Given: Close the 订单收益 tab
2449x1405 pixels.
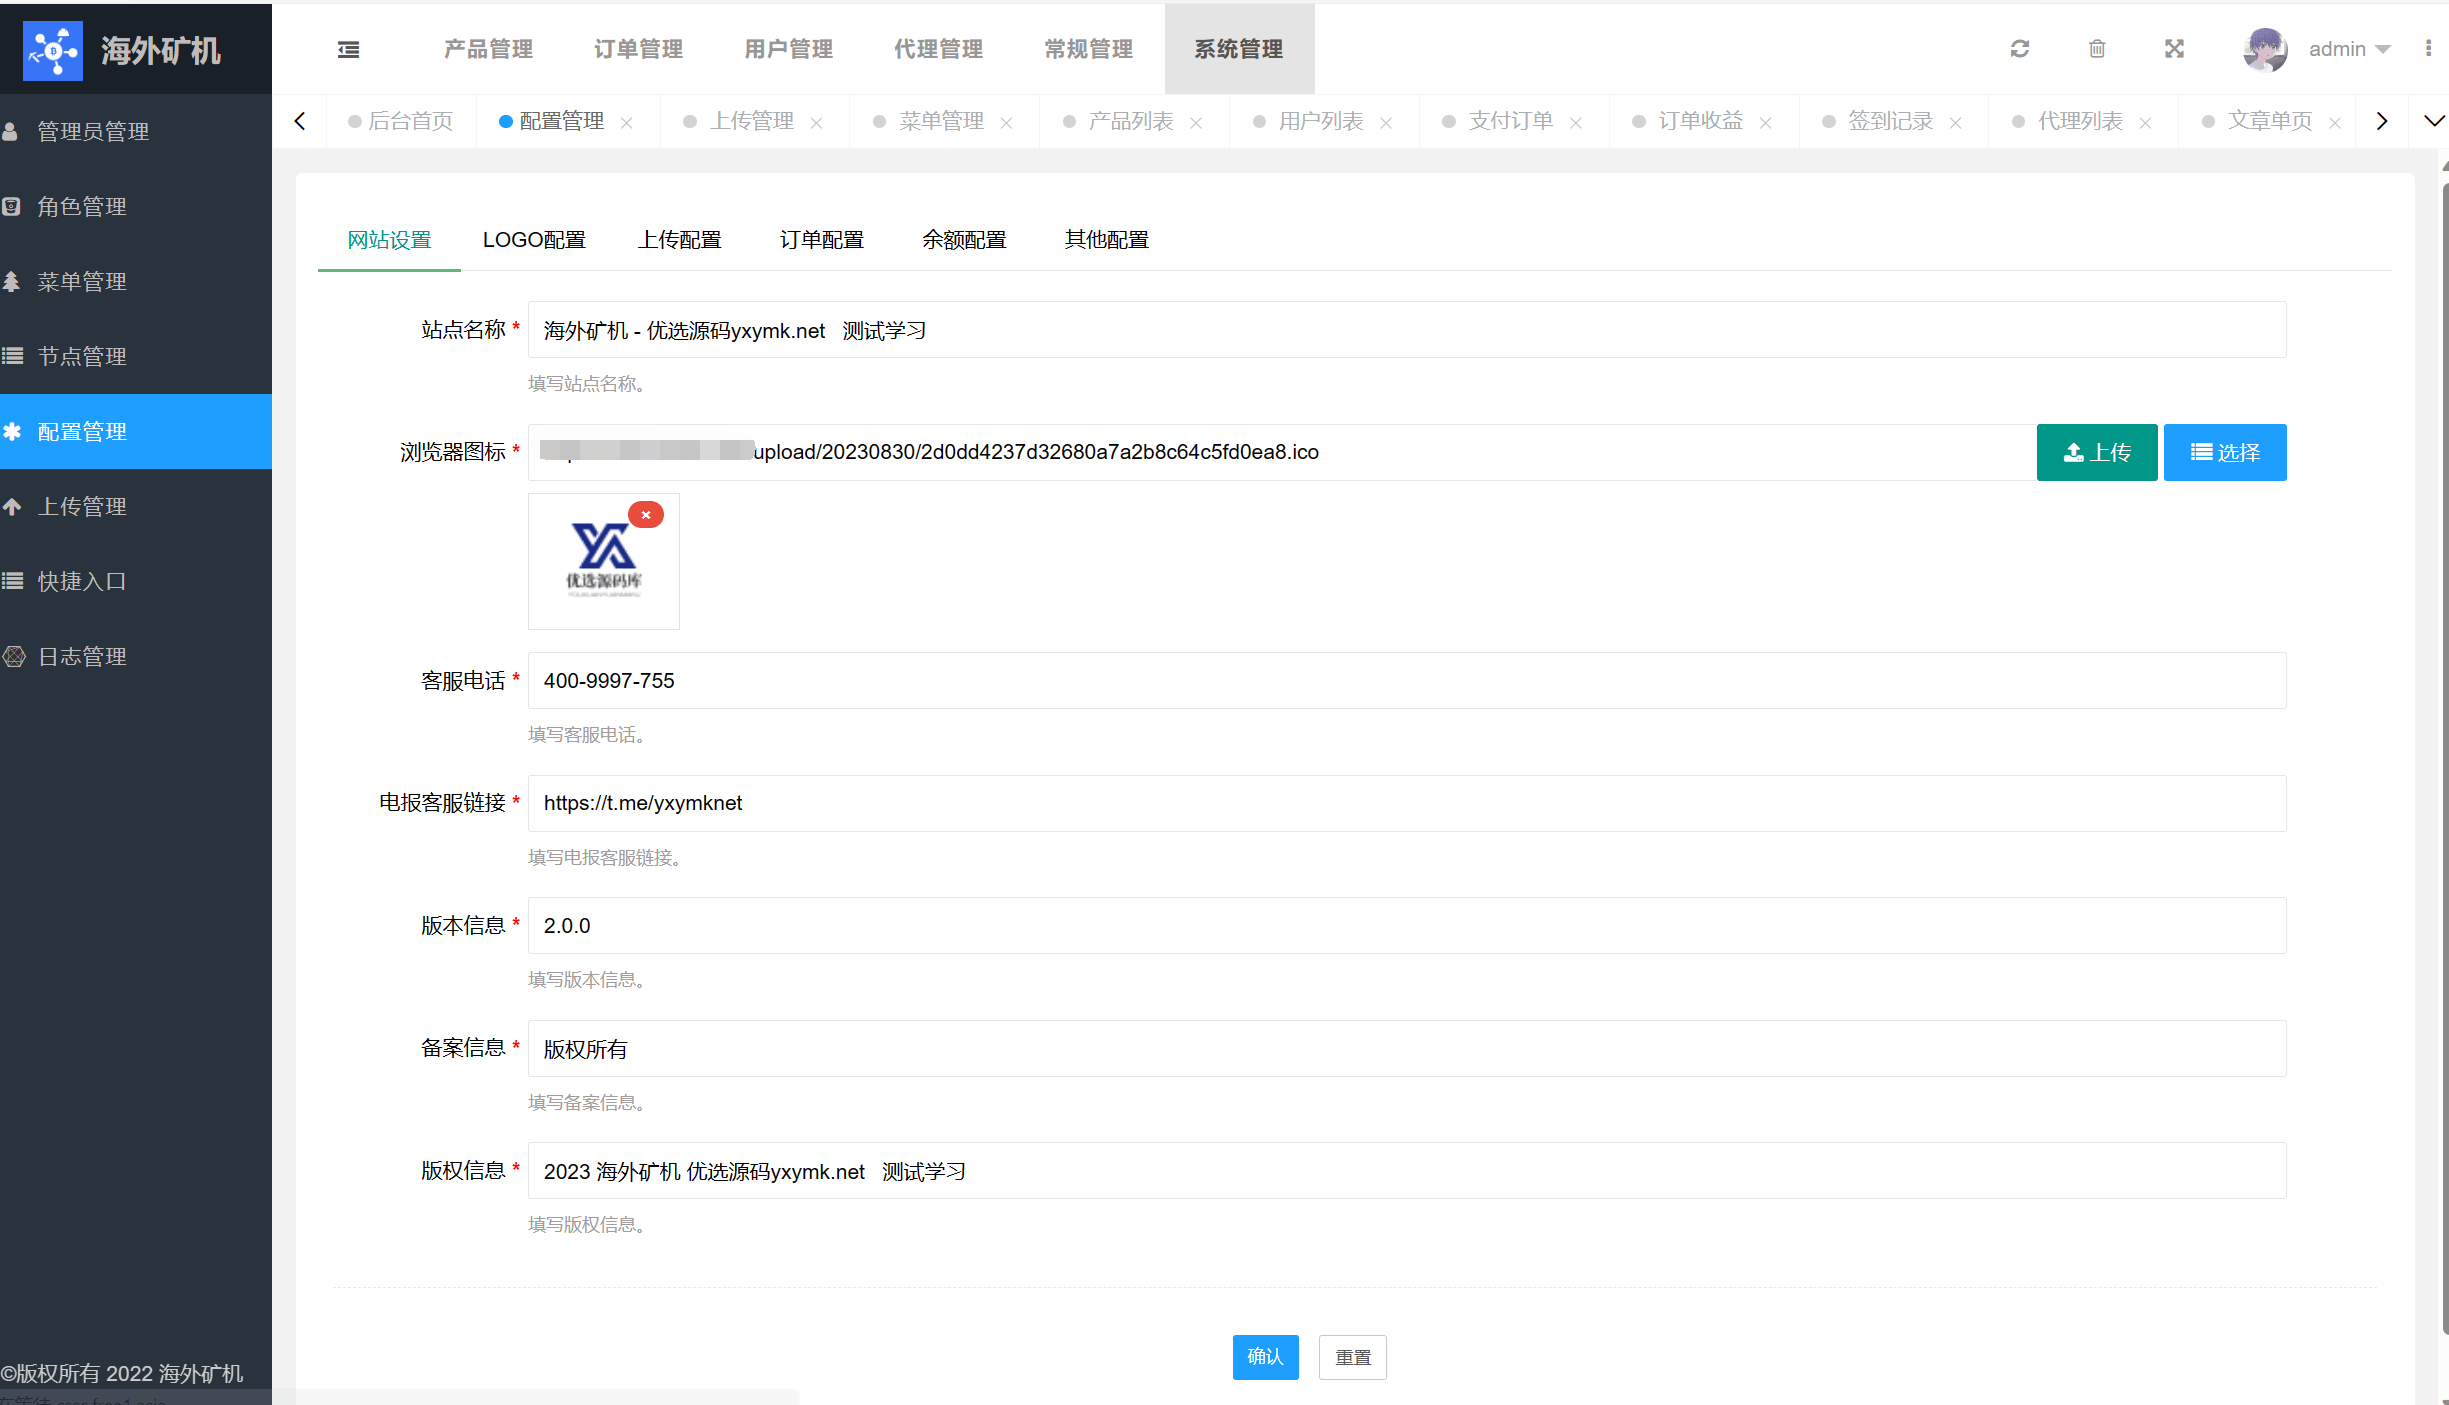Looking at the screenshot, I should (1766, 122).
